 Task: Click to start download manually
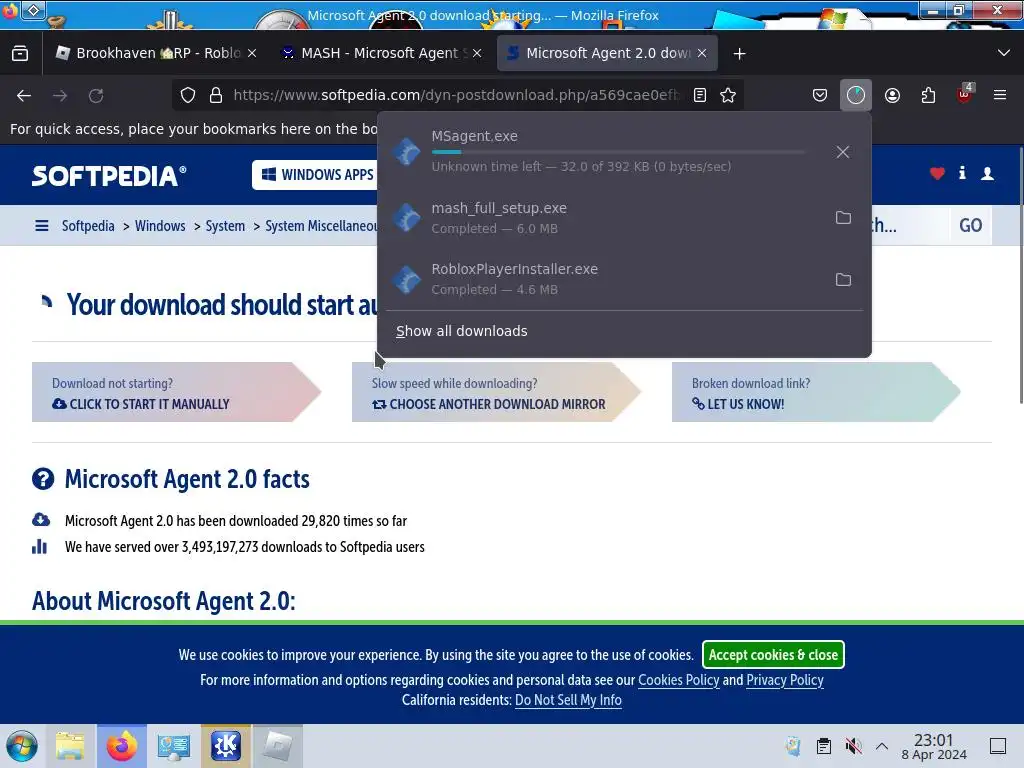pos(176,392)
